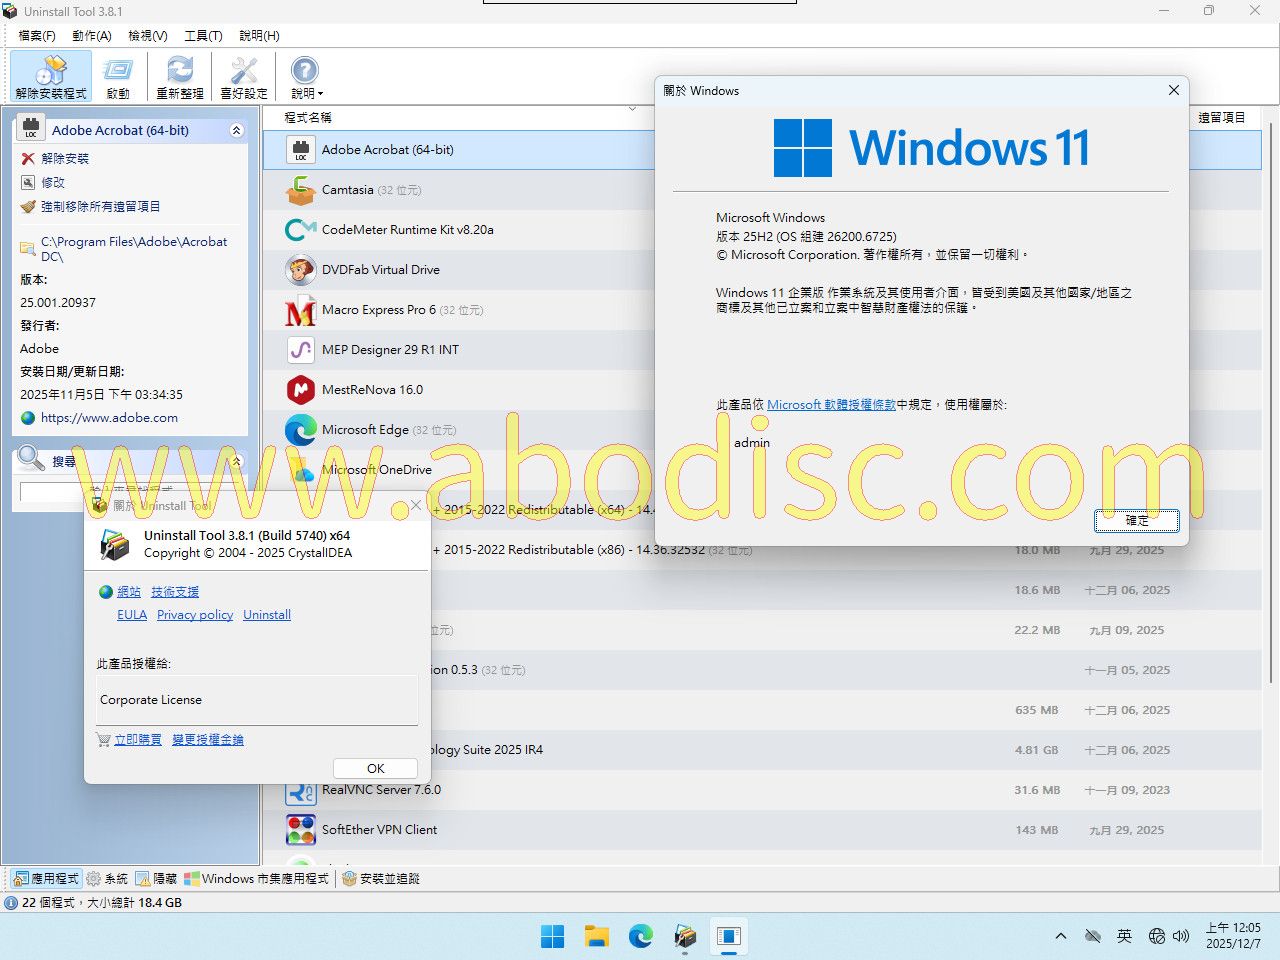Show hidden system tray icons
The width and height of the screenshot is (1280, 960).
(1060, 936)
